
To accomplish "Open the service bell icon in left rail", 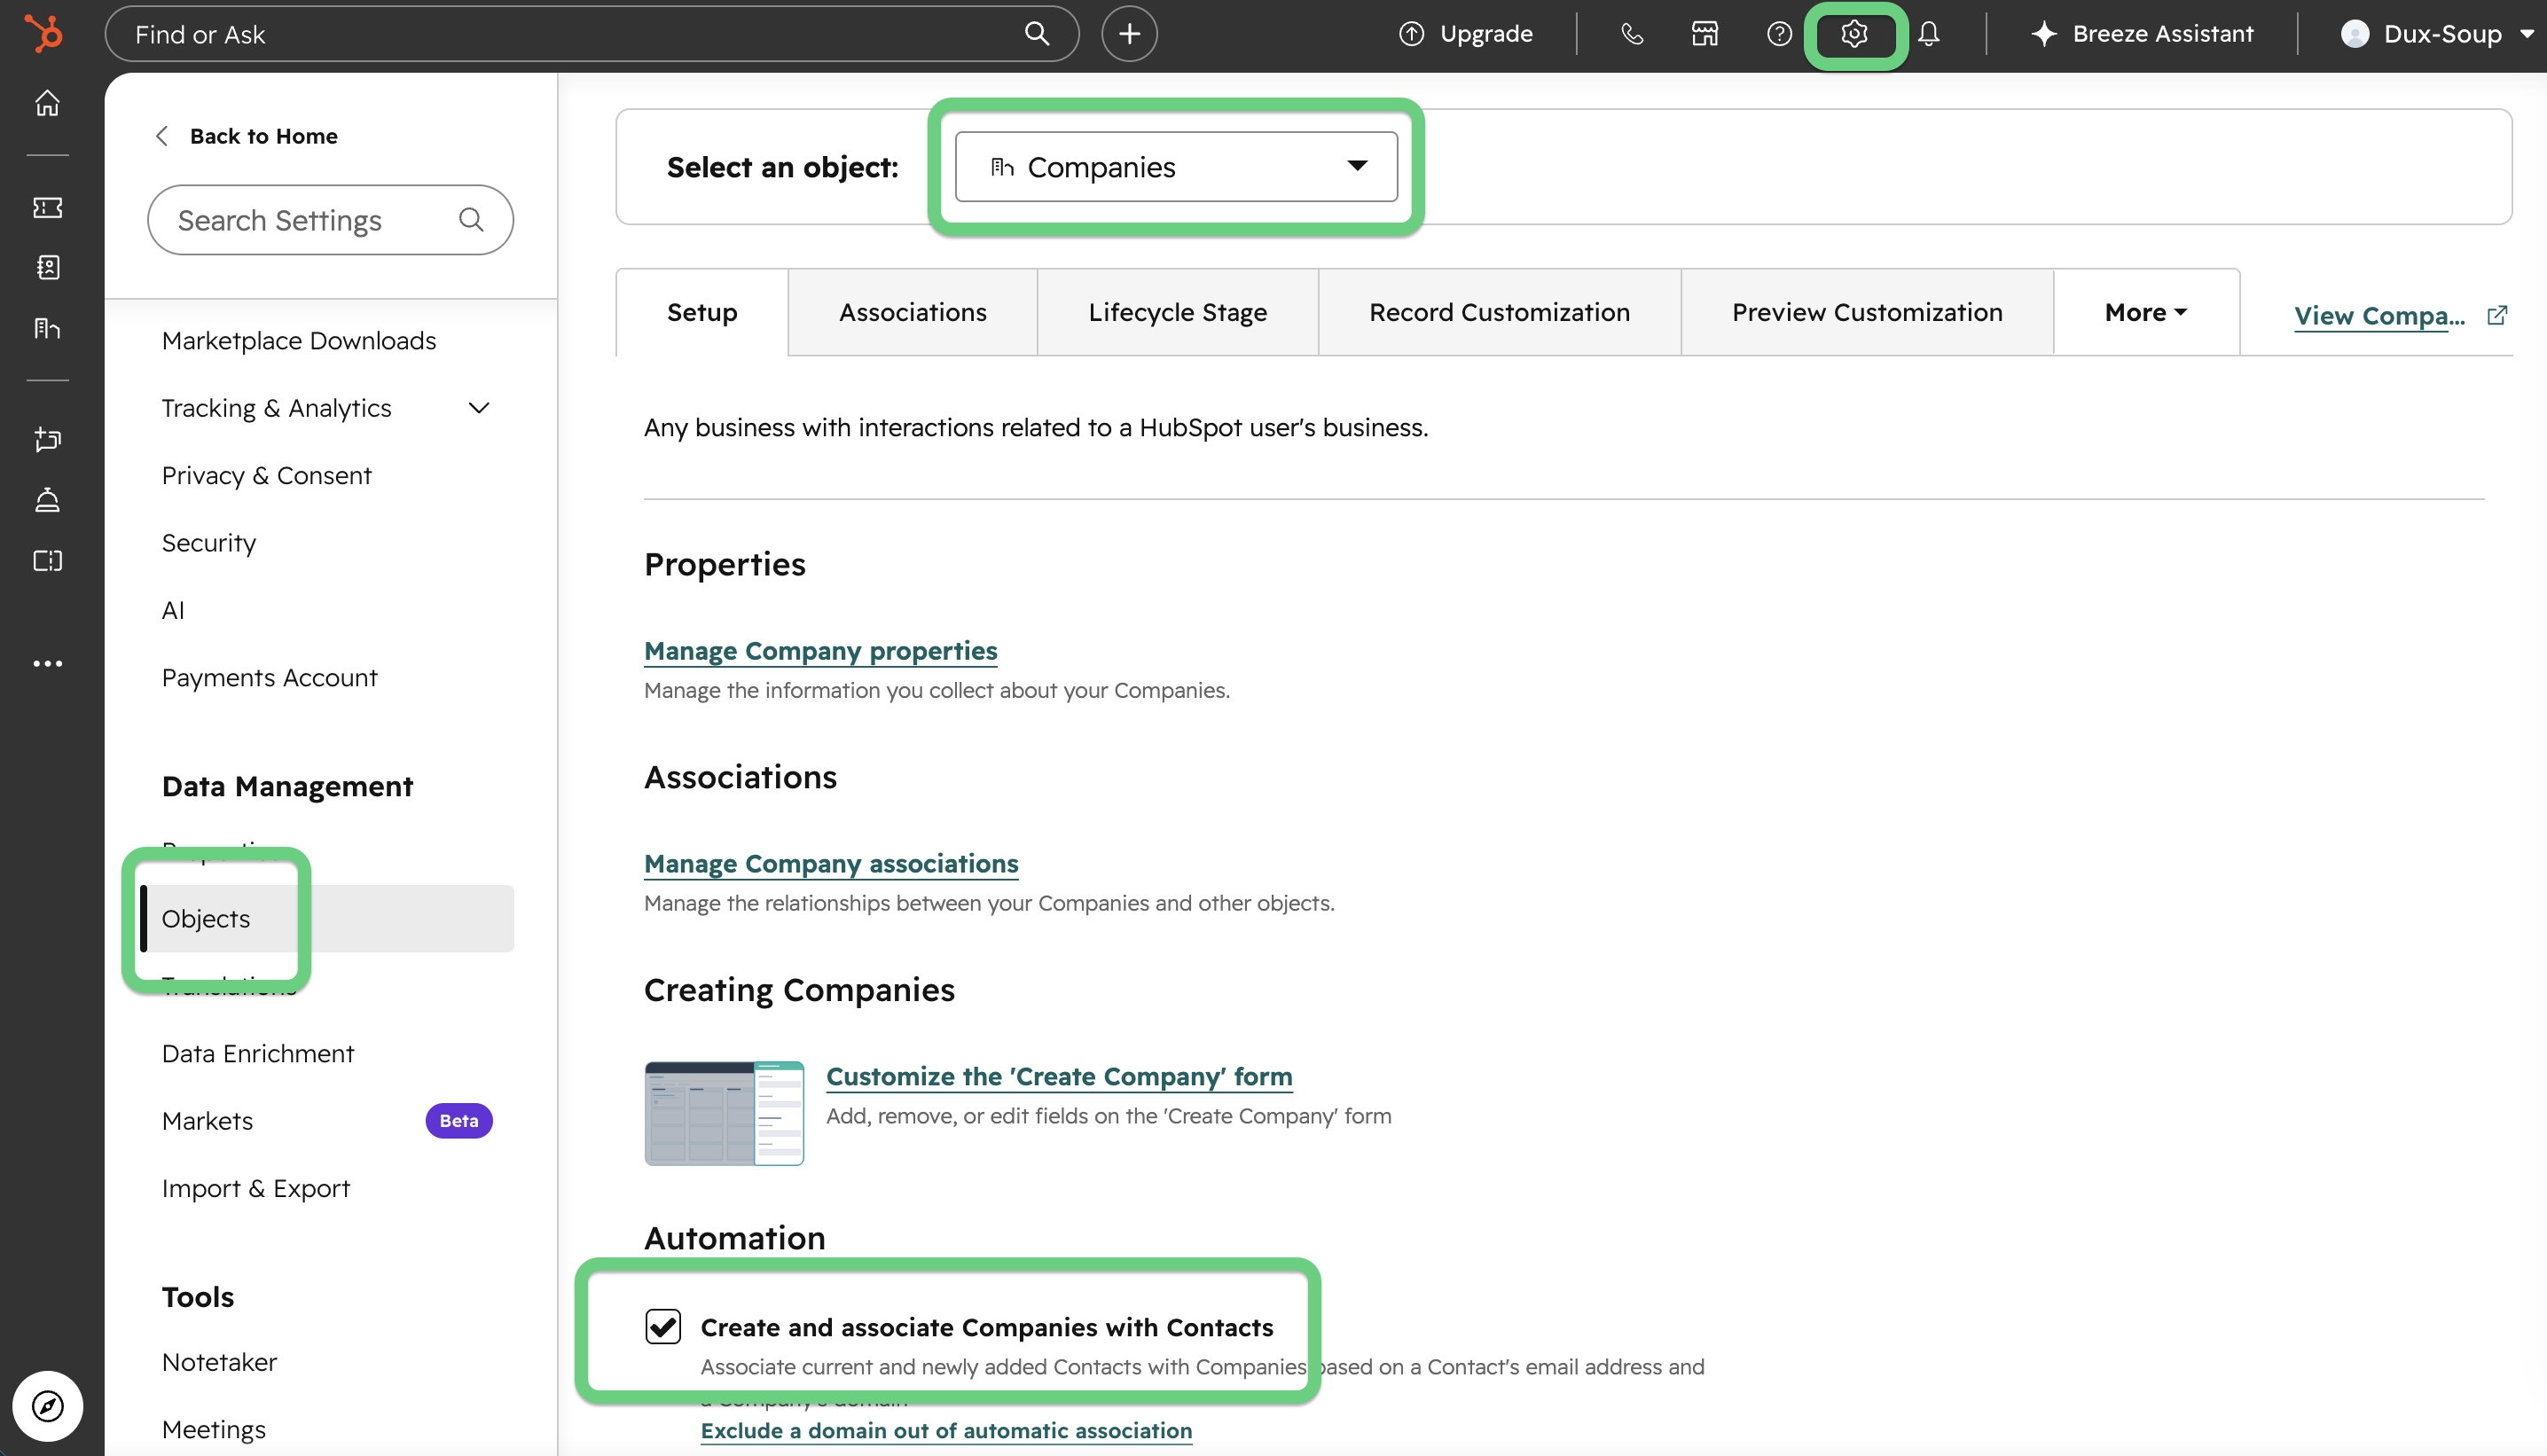I will [47, 500].
